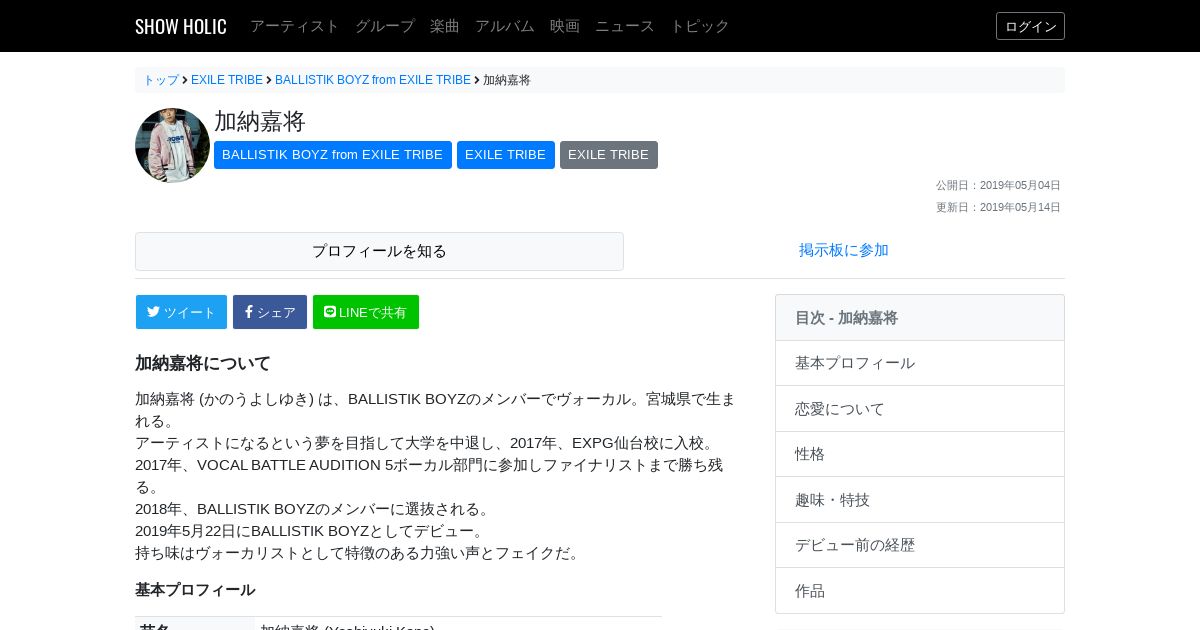Jump to 趣味・特技 in table of contents
This screenshot has height=630, width=1200.
coord(920,500)
